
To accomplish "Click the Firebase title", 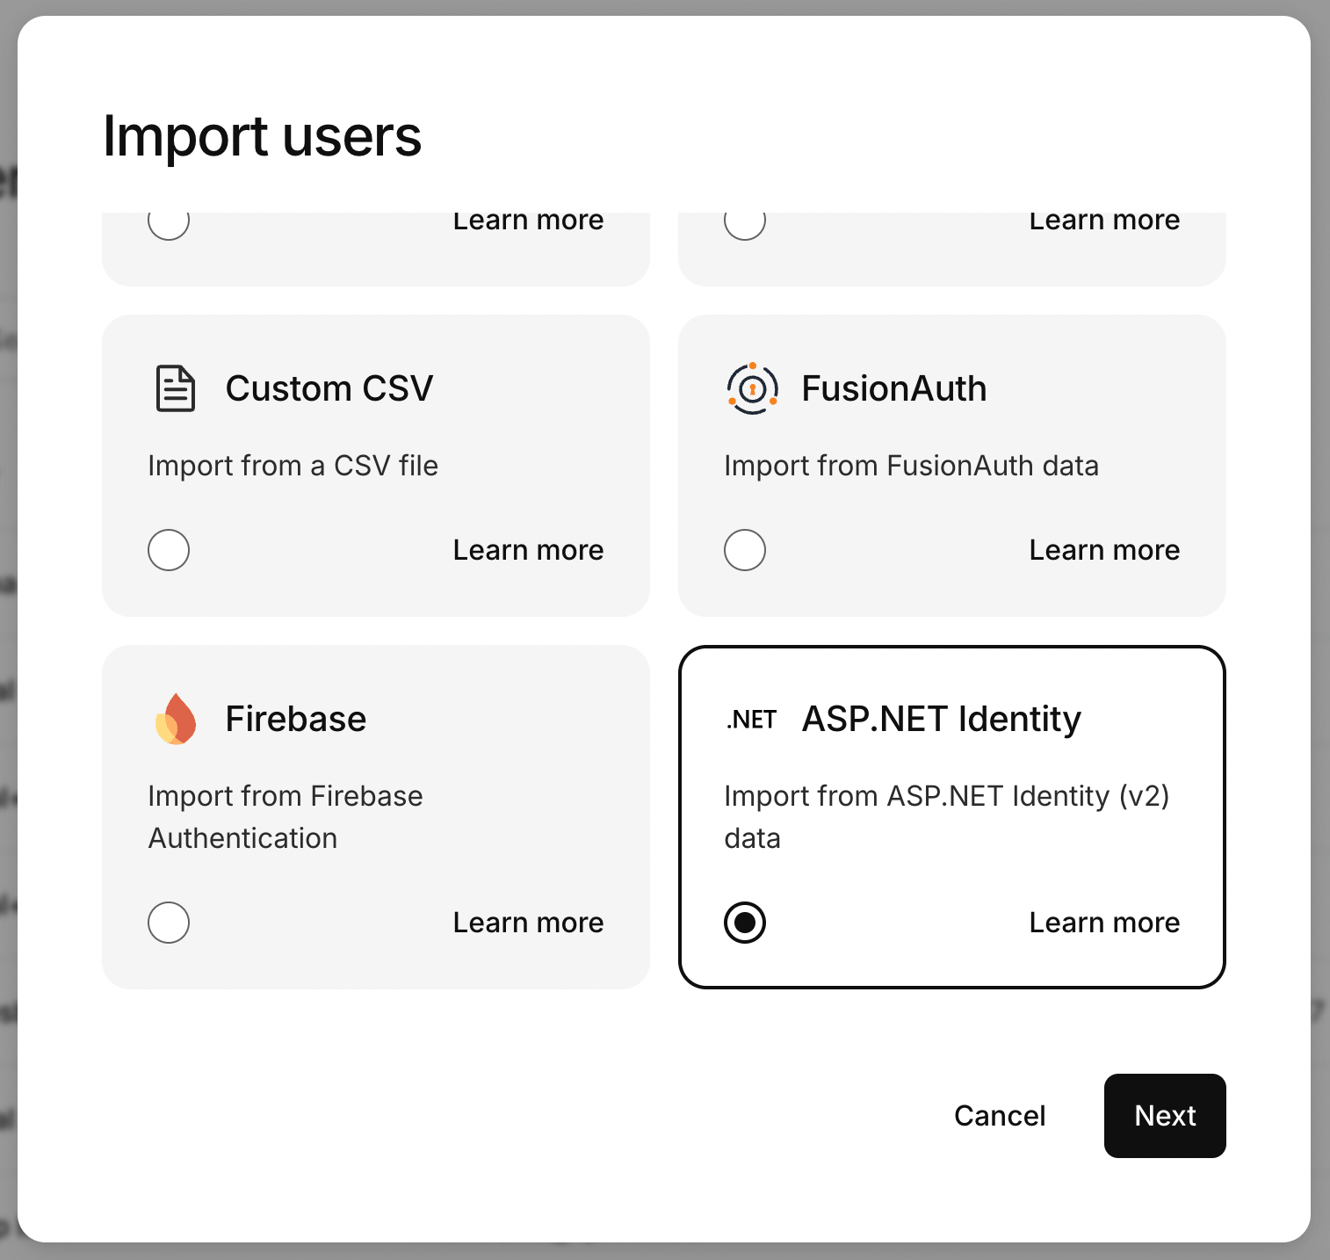I will [296, 719].
